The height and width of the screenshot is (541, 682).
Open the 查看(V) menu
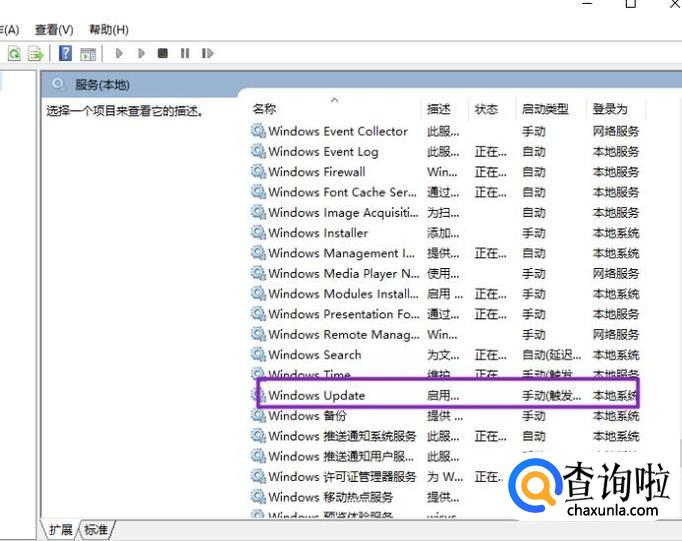pos(53,30)
